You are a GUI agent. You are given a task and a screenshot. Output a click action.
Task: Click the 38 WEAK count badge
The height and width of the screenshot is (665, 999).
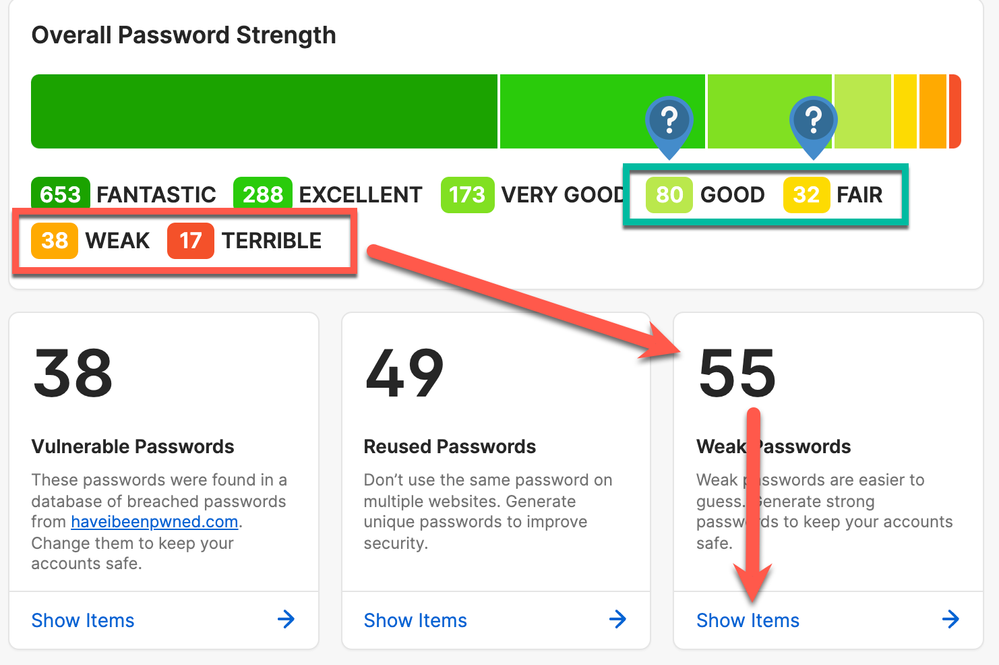(55, 241)
